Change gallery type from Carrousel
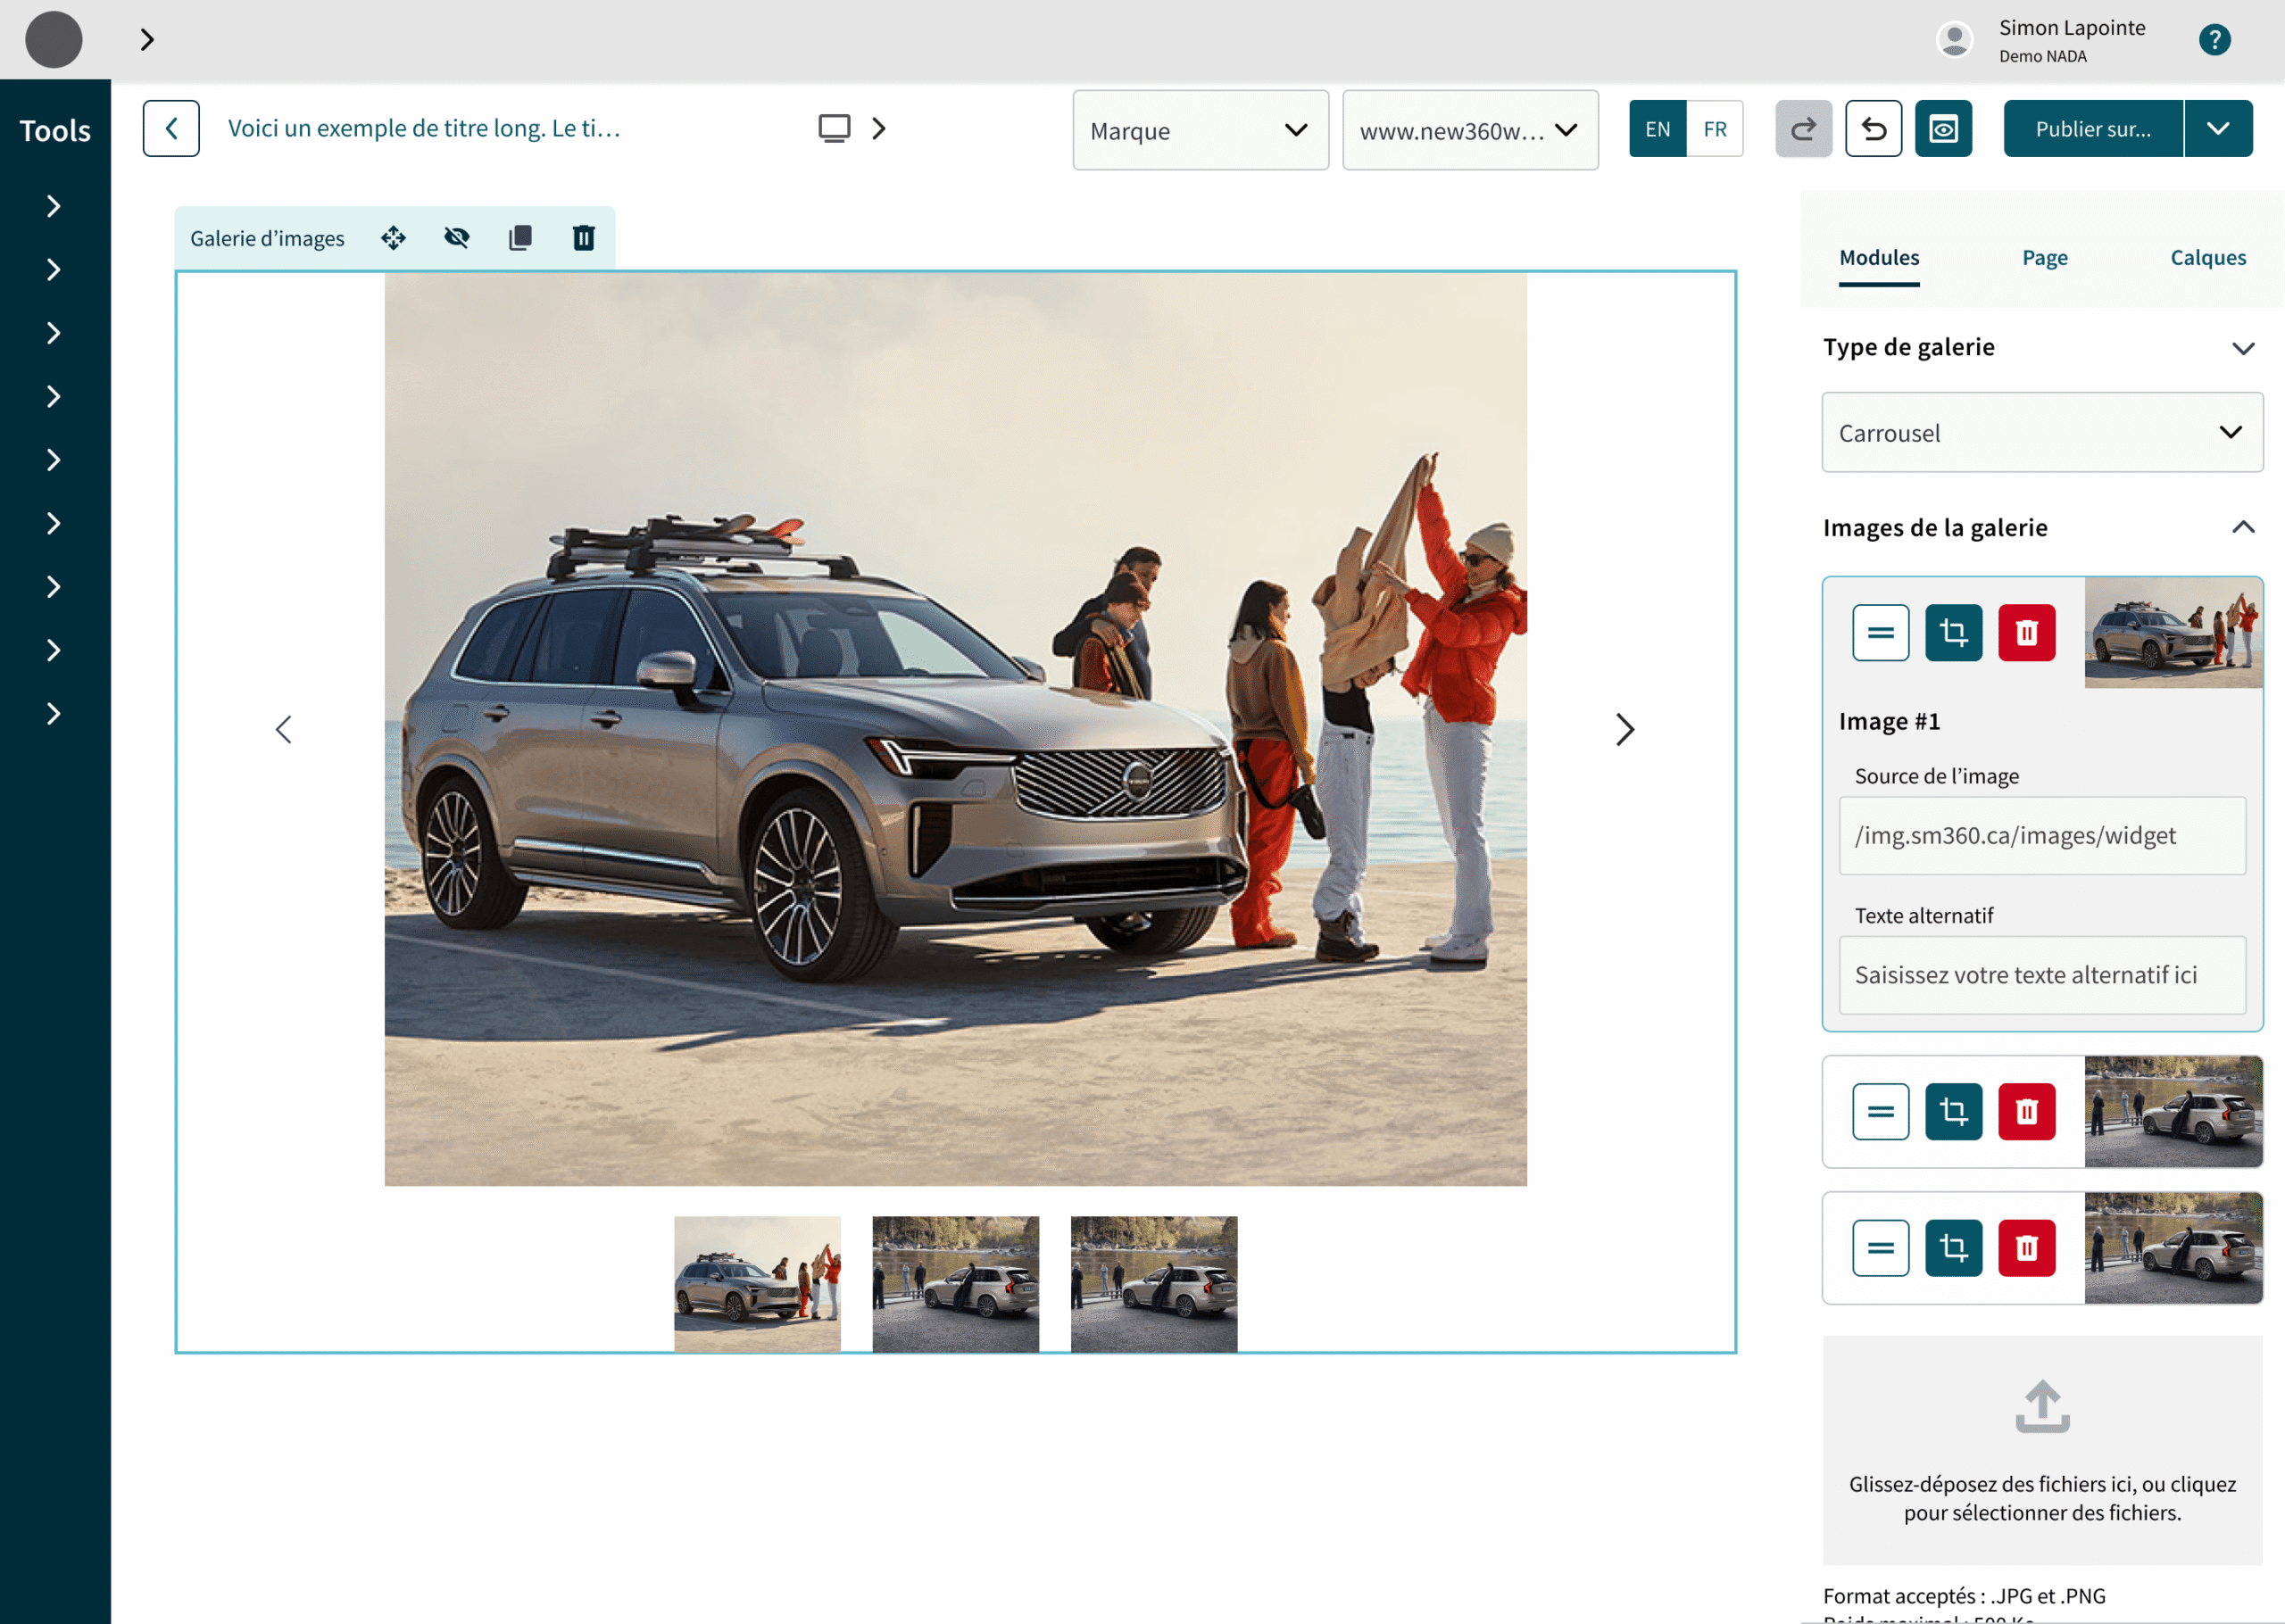 pos(2041,432)
